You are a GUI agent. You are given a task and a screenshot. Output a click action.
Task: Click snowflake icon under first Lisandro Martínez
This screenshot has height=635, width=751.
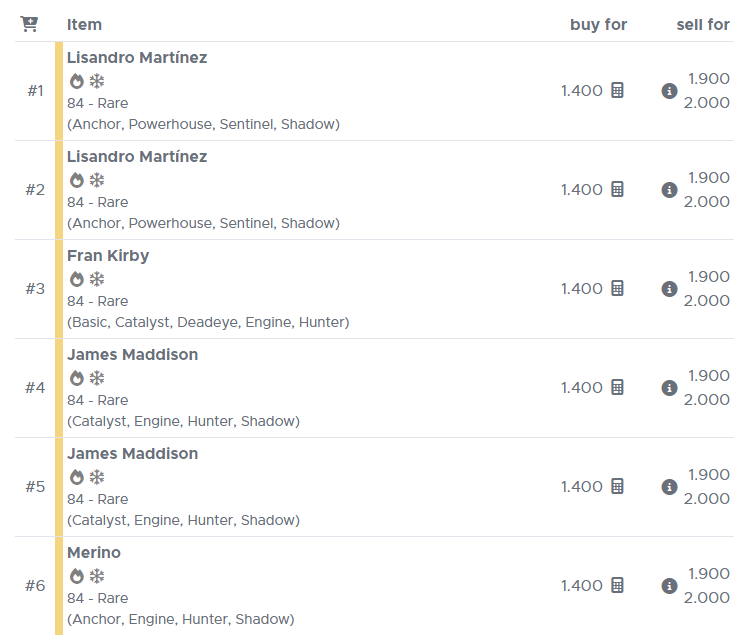[97, 81]
